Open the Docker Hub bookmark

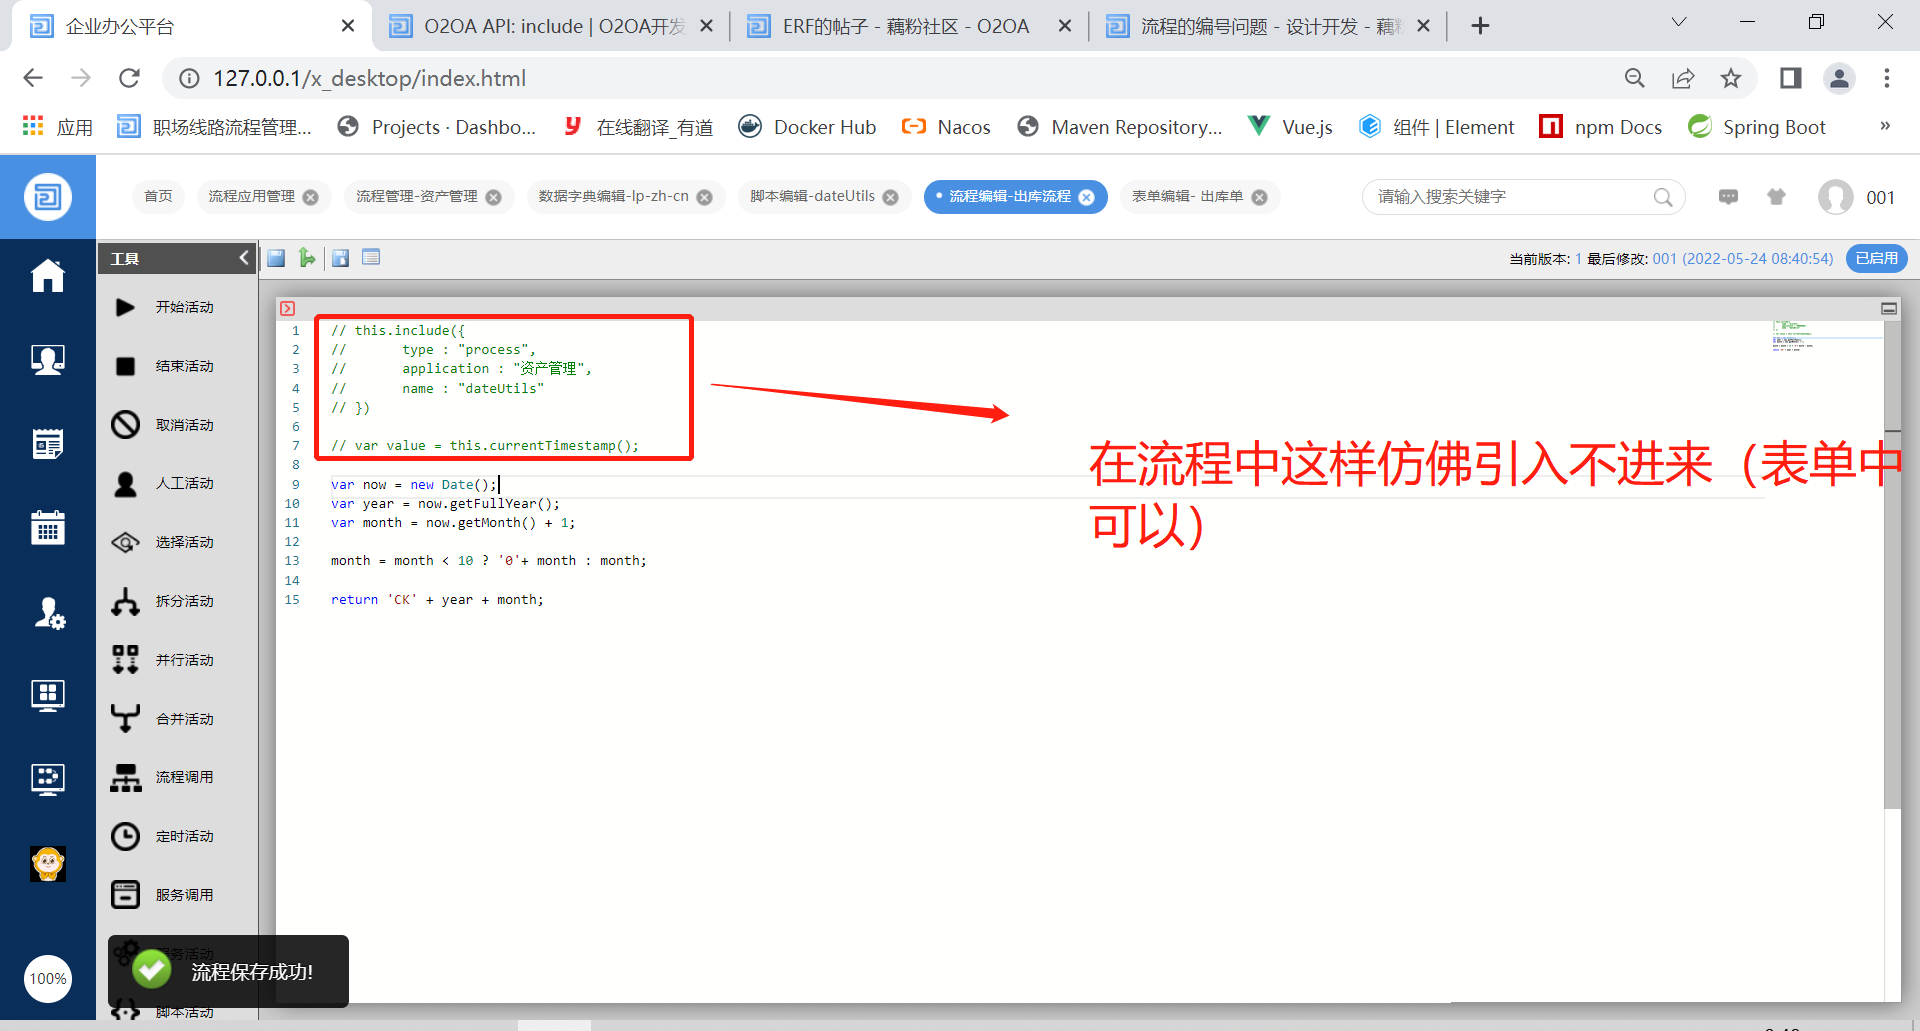pos(807,127)
